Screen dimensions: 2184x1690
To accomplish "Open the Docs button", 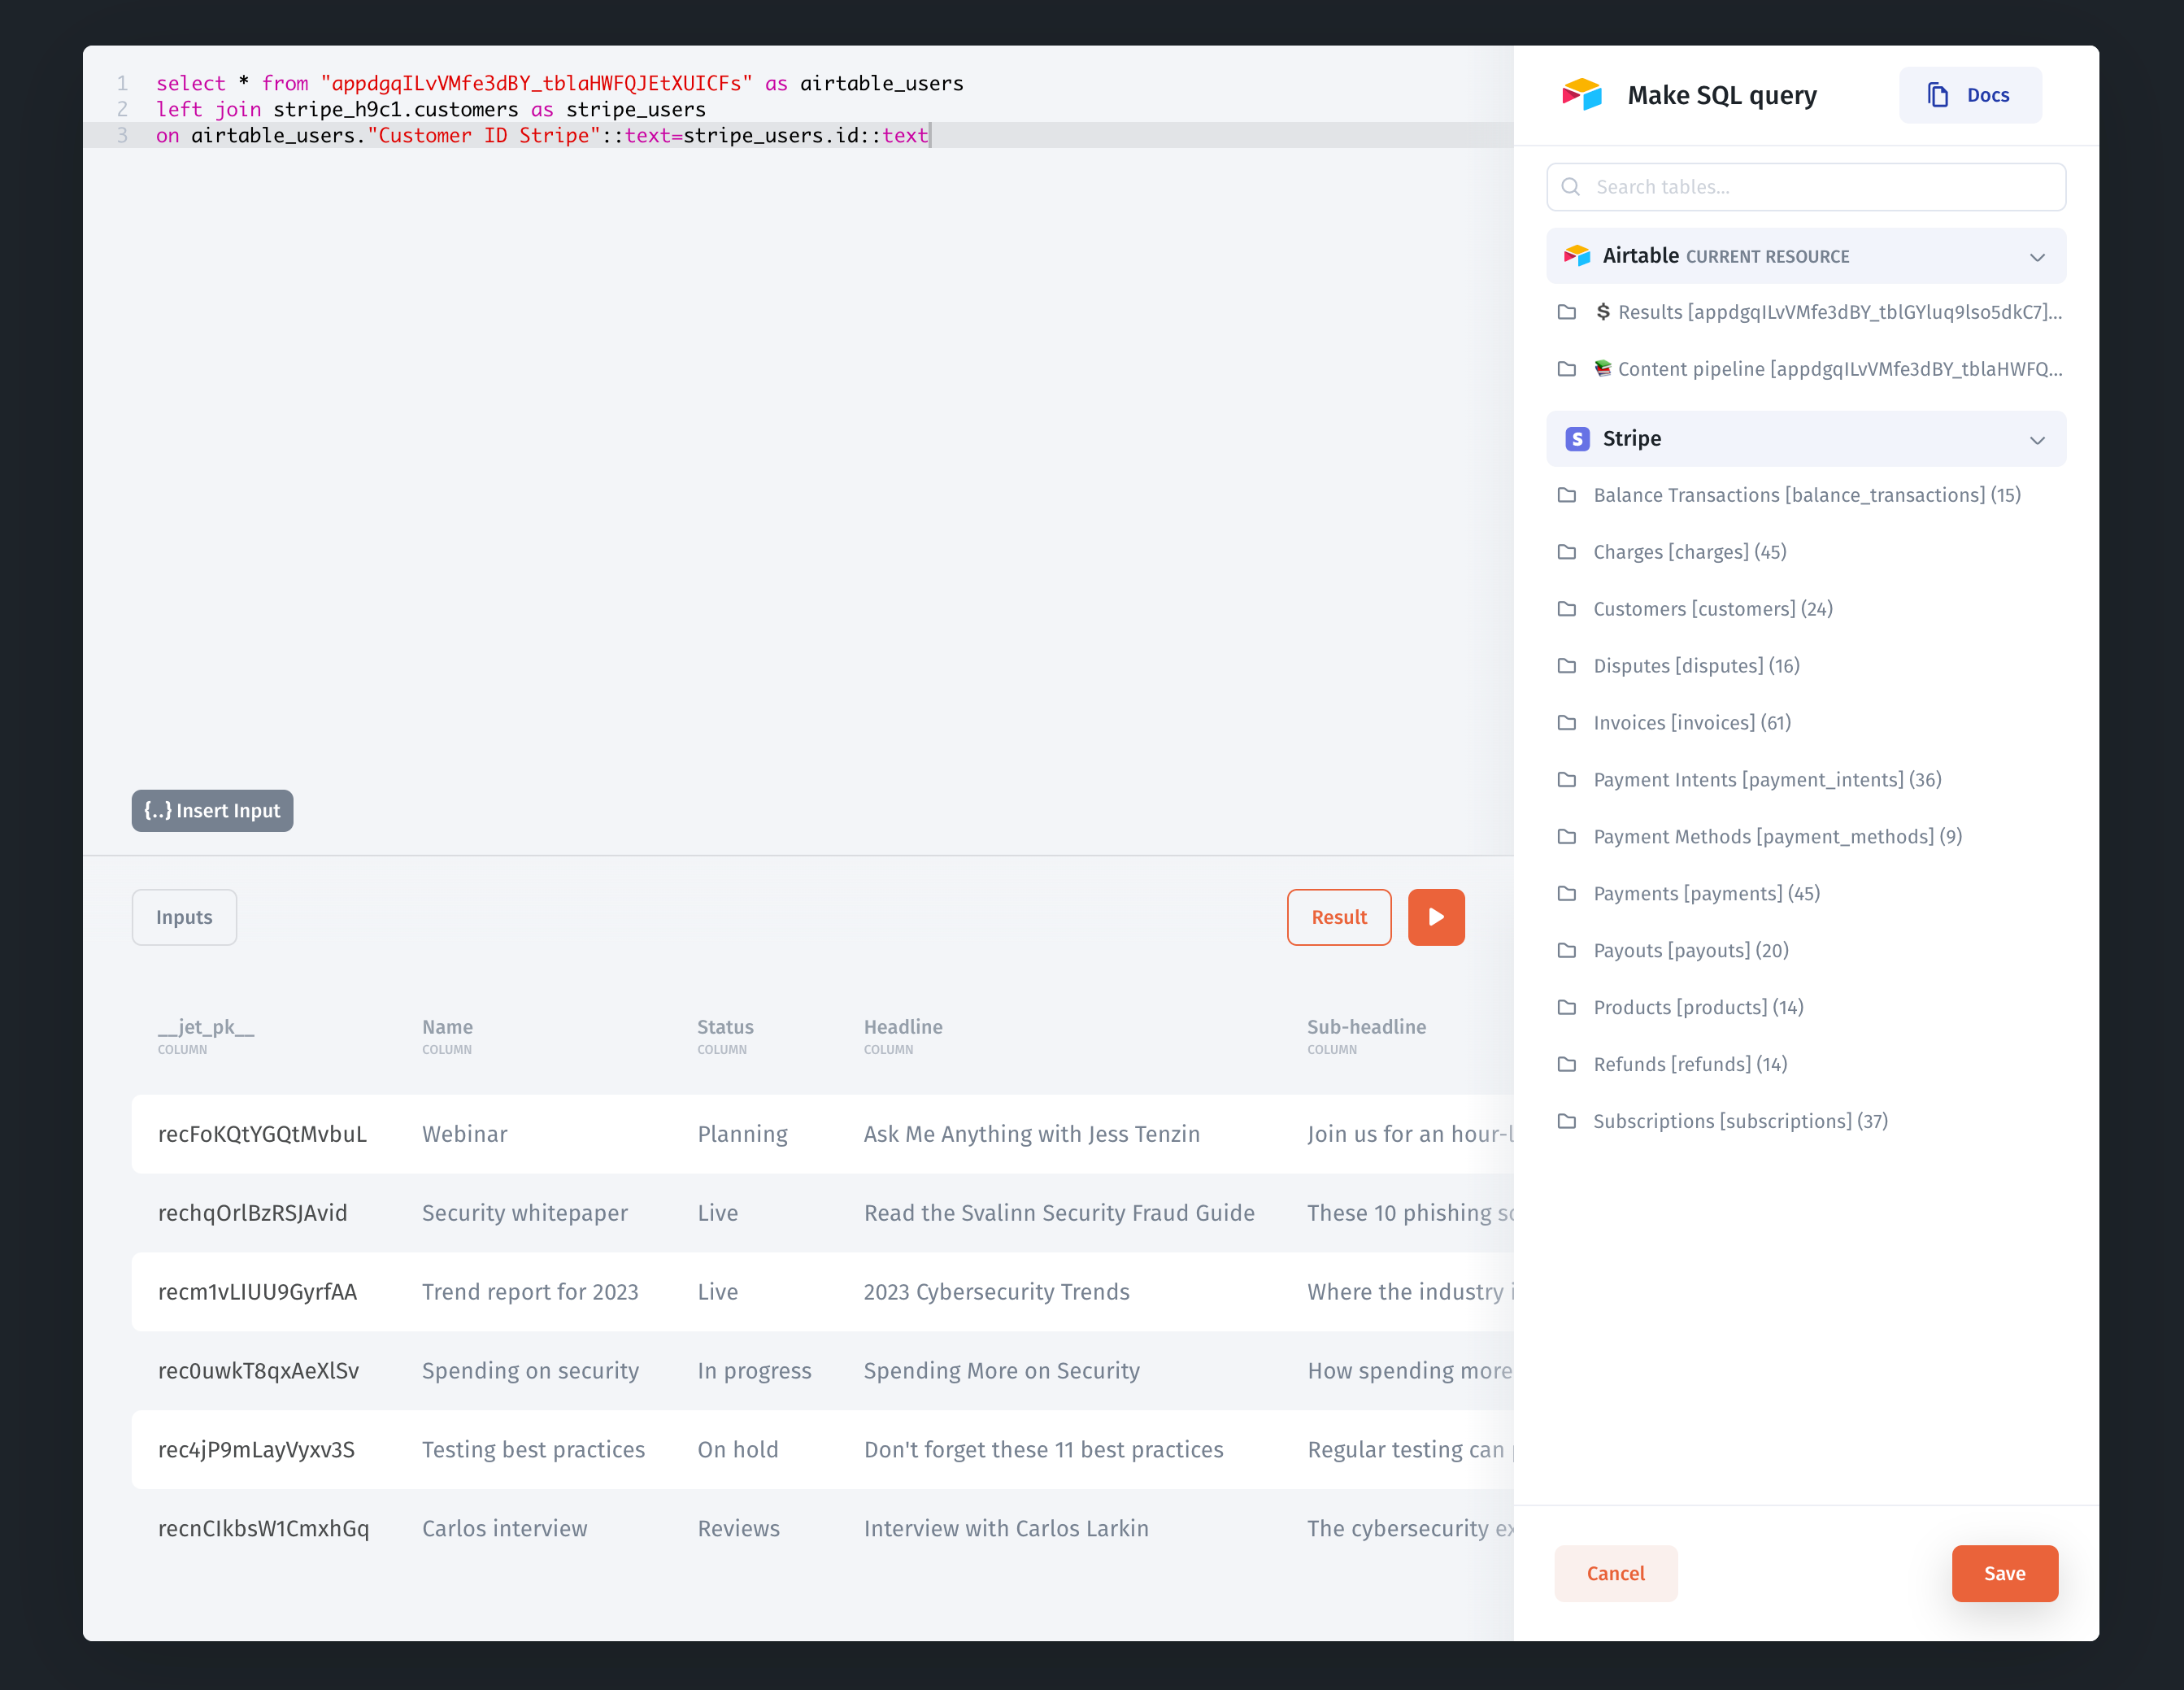I will [1970, 95].
